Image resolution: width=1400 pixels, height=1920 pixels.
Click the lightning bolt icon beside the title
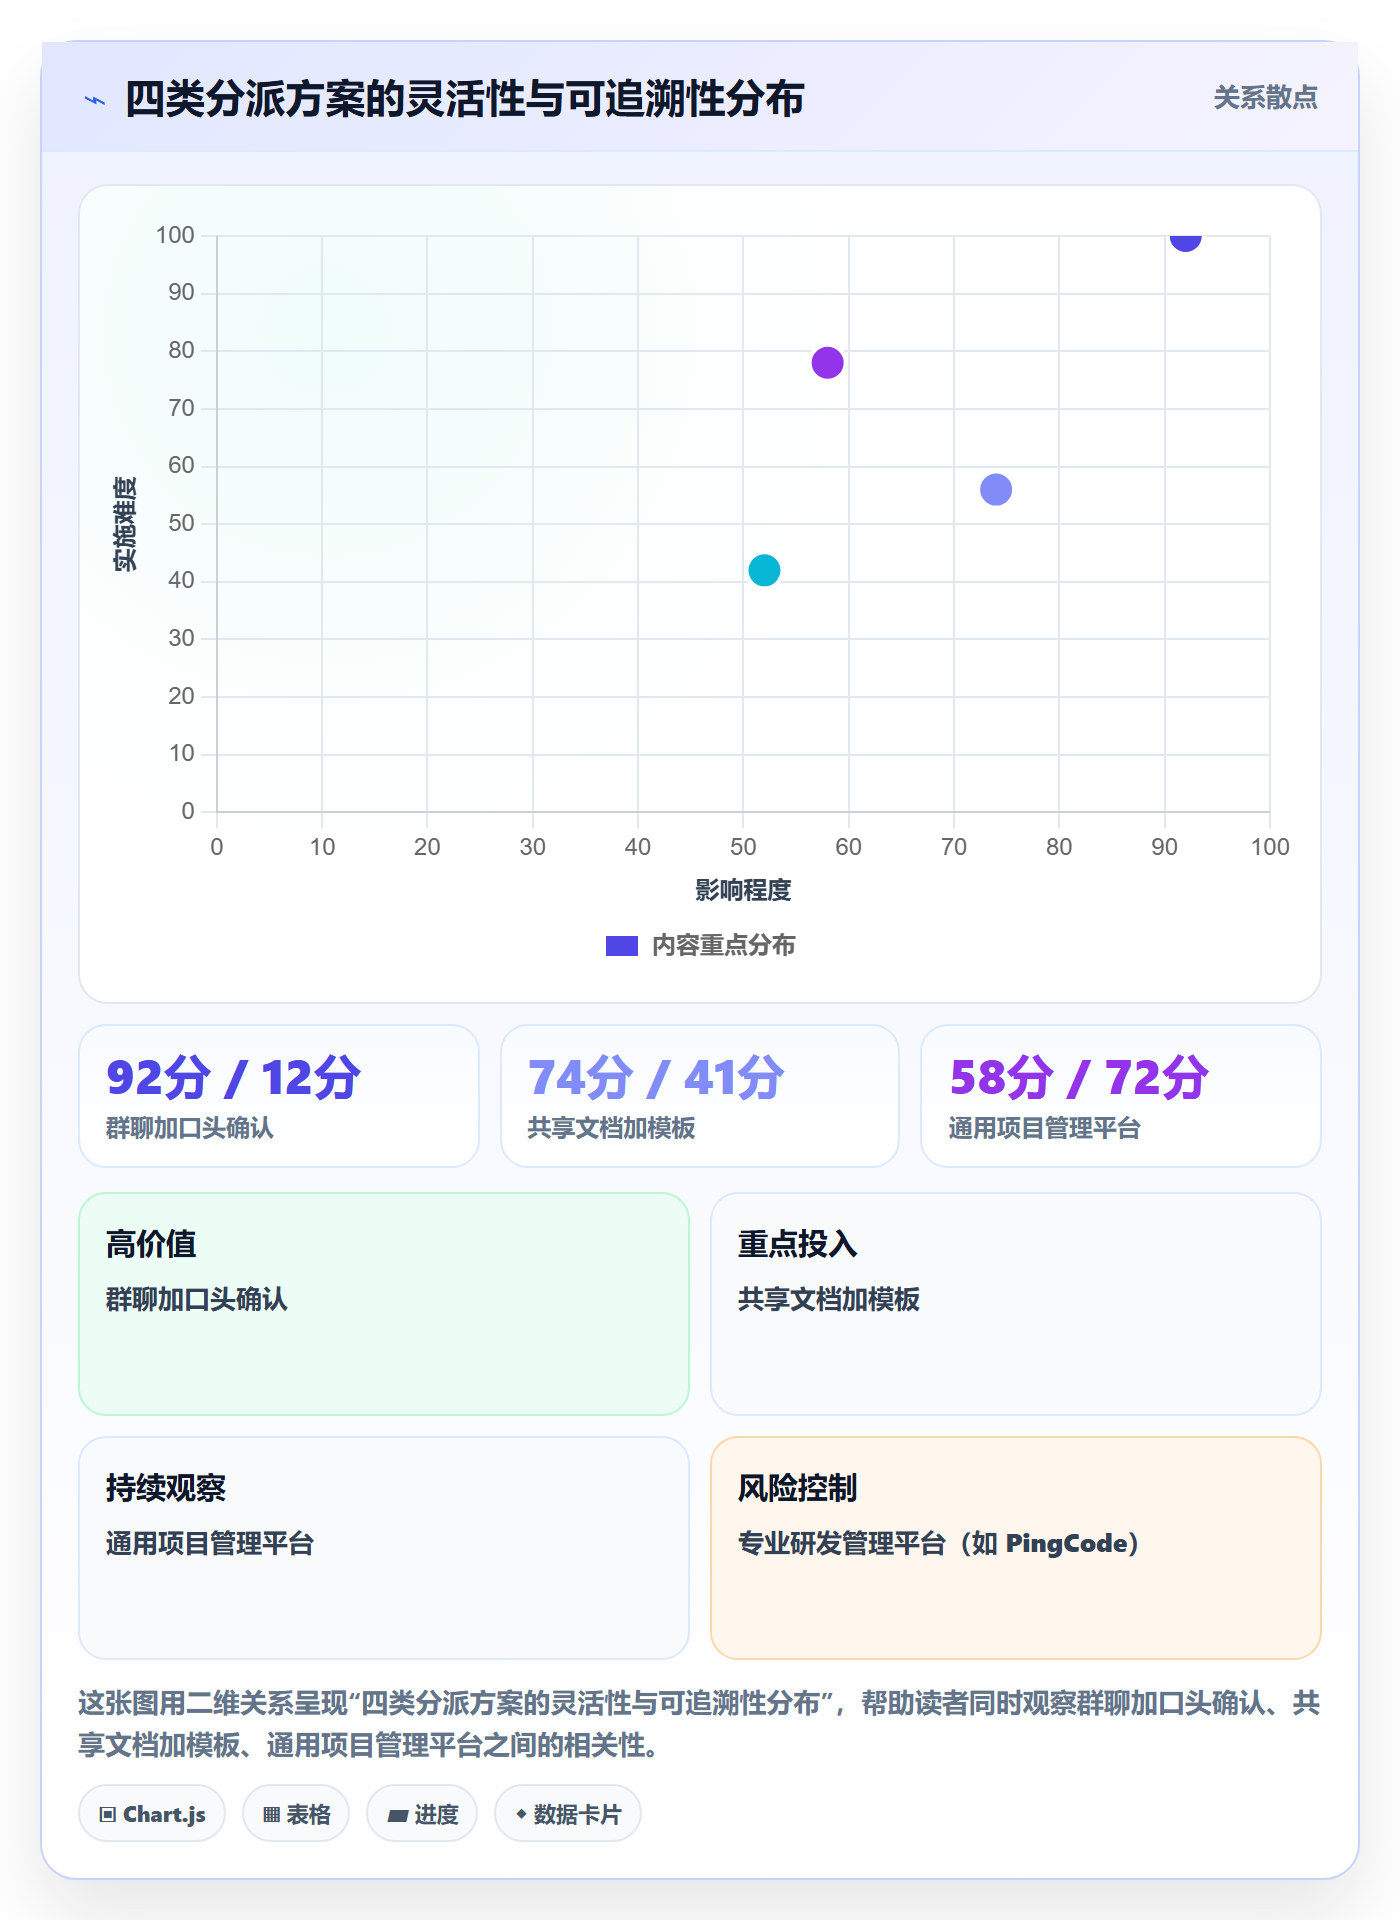(95, 100)
